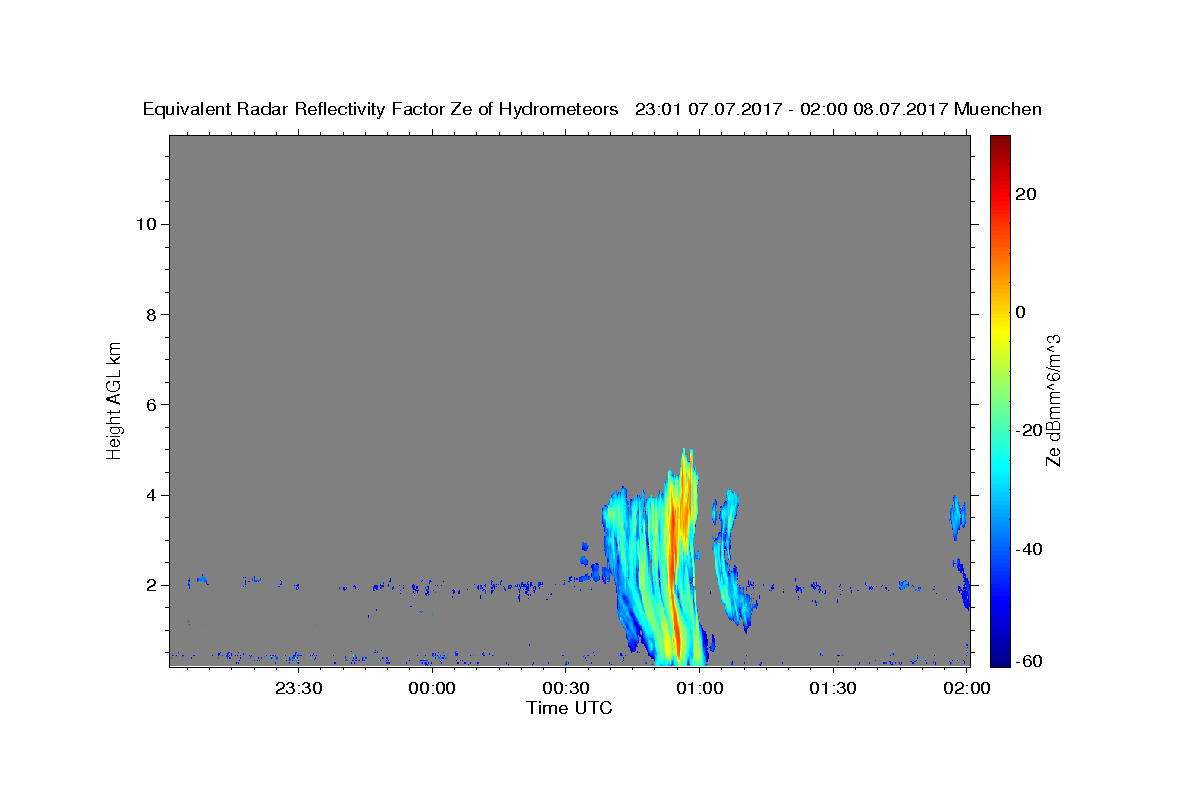This screenshot has height=800, width=1200.
Task: Click the 01:30 time tick label
Action: click(x=833, y=688)
